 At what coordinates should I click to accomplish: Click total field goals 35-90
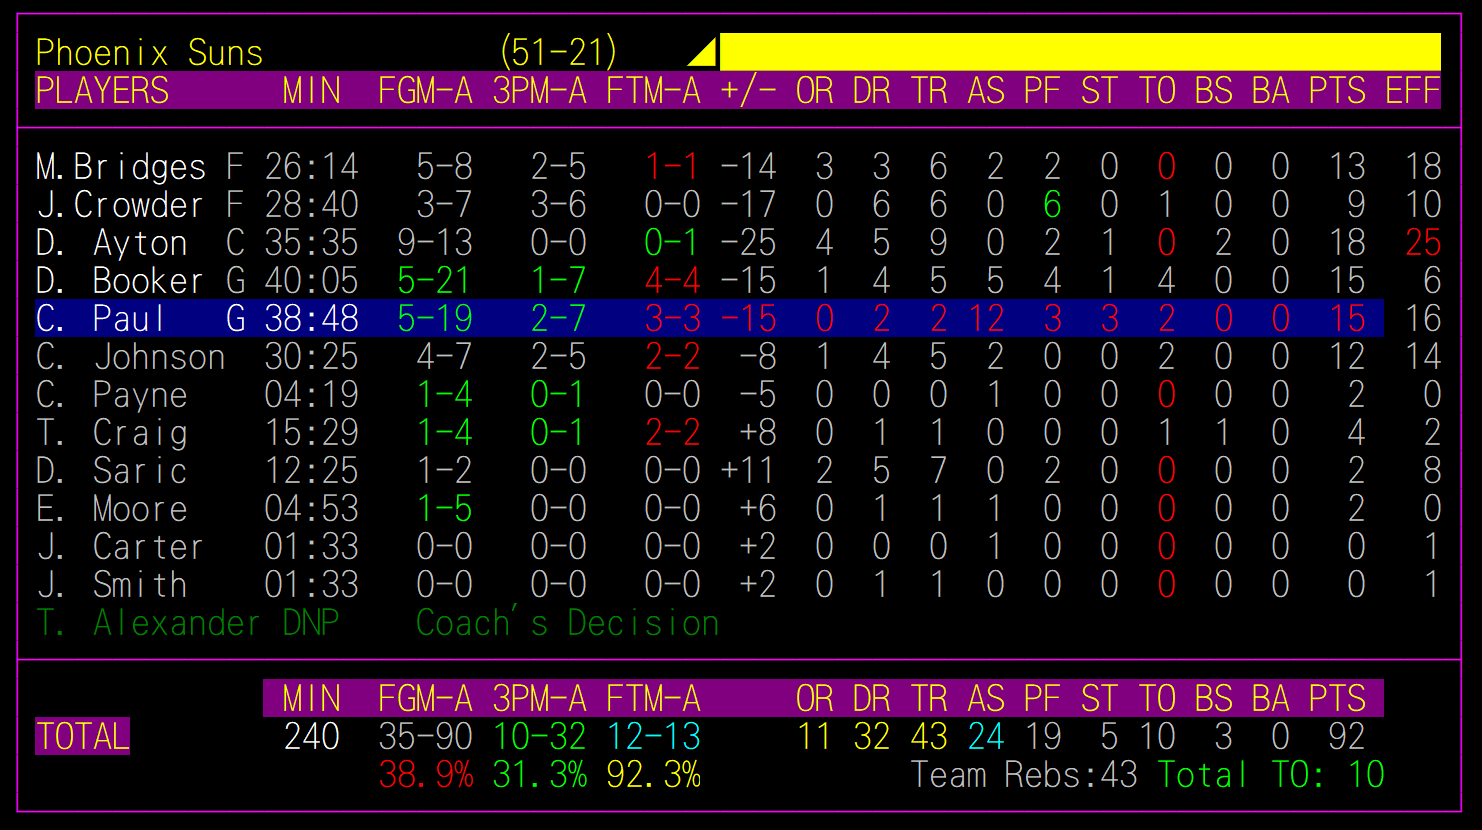click(x=425, y=737)
